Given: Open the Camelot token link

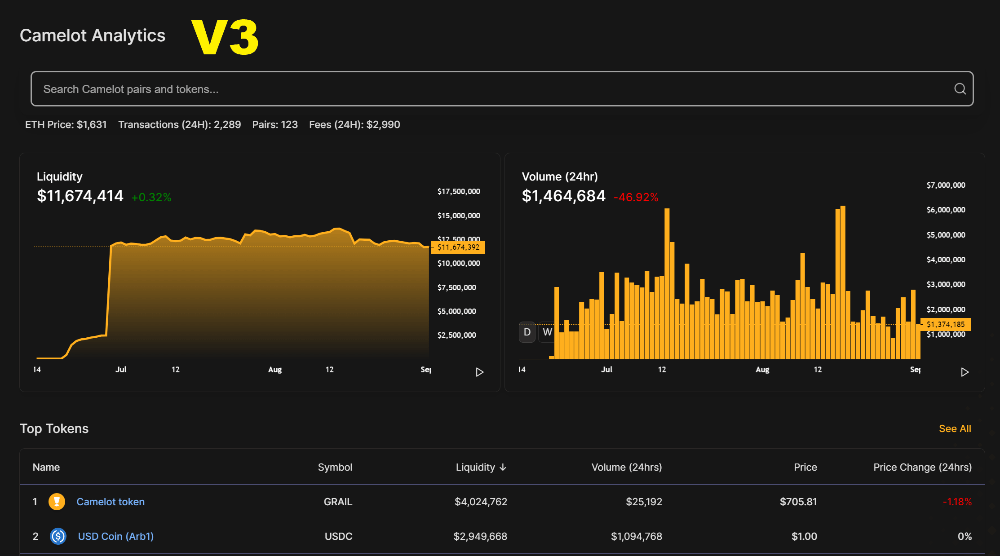Looking at the screenshot, I should pyautogui.click(x=110, y=502).
